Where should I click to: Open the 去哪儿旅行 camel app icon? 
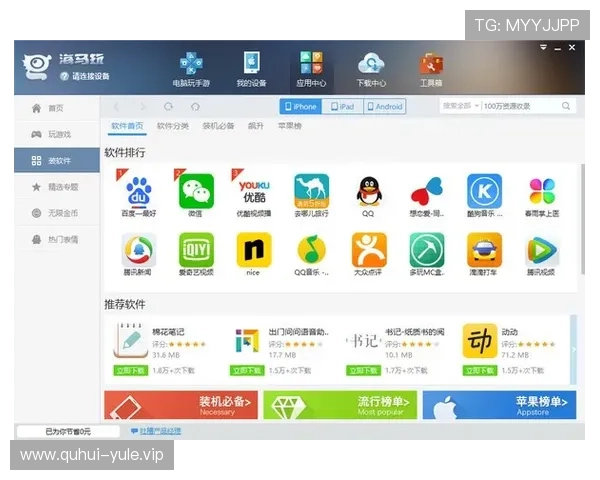pos(311,191)
